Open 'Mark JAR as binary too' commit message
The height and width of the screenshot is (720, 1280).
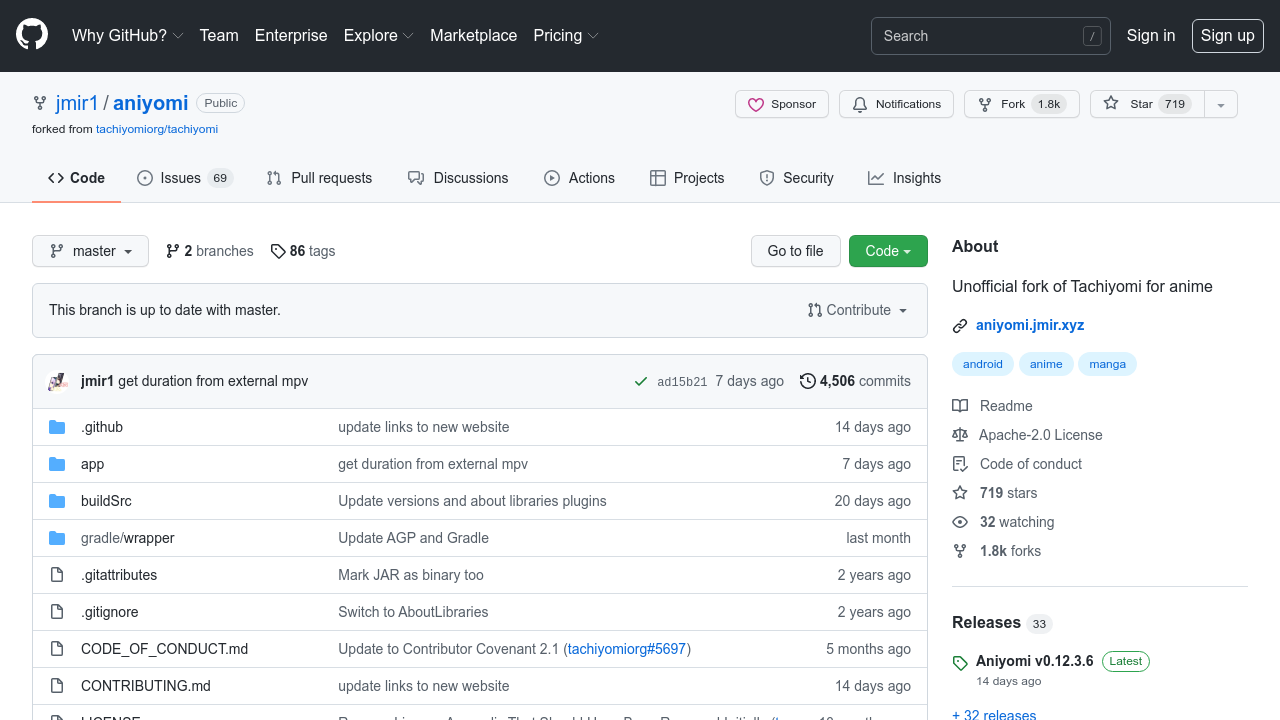tap(411, 575)
